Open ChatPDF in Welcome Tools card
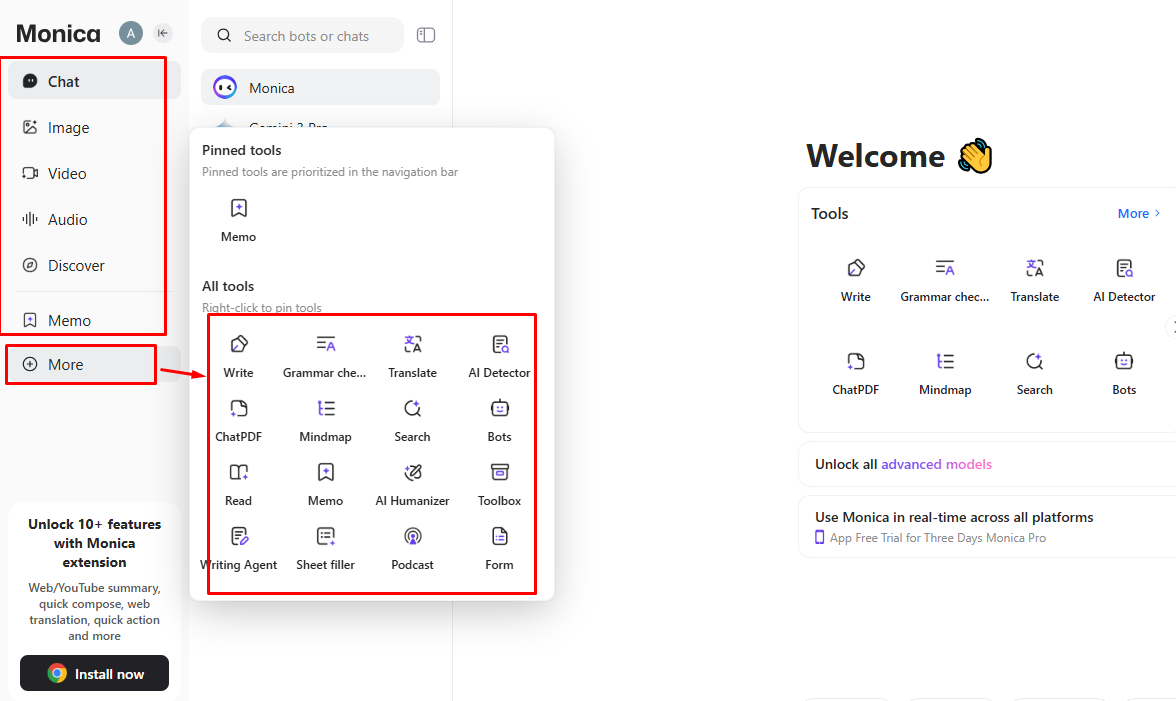Image resolution: width=1176 pixels, height=701 pixels. coord(856,373)
